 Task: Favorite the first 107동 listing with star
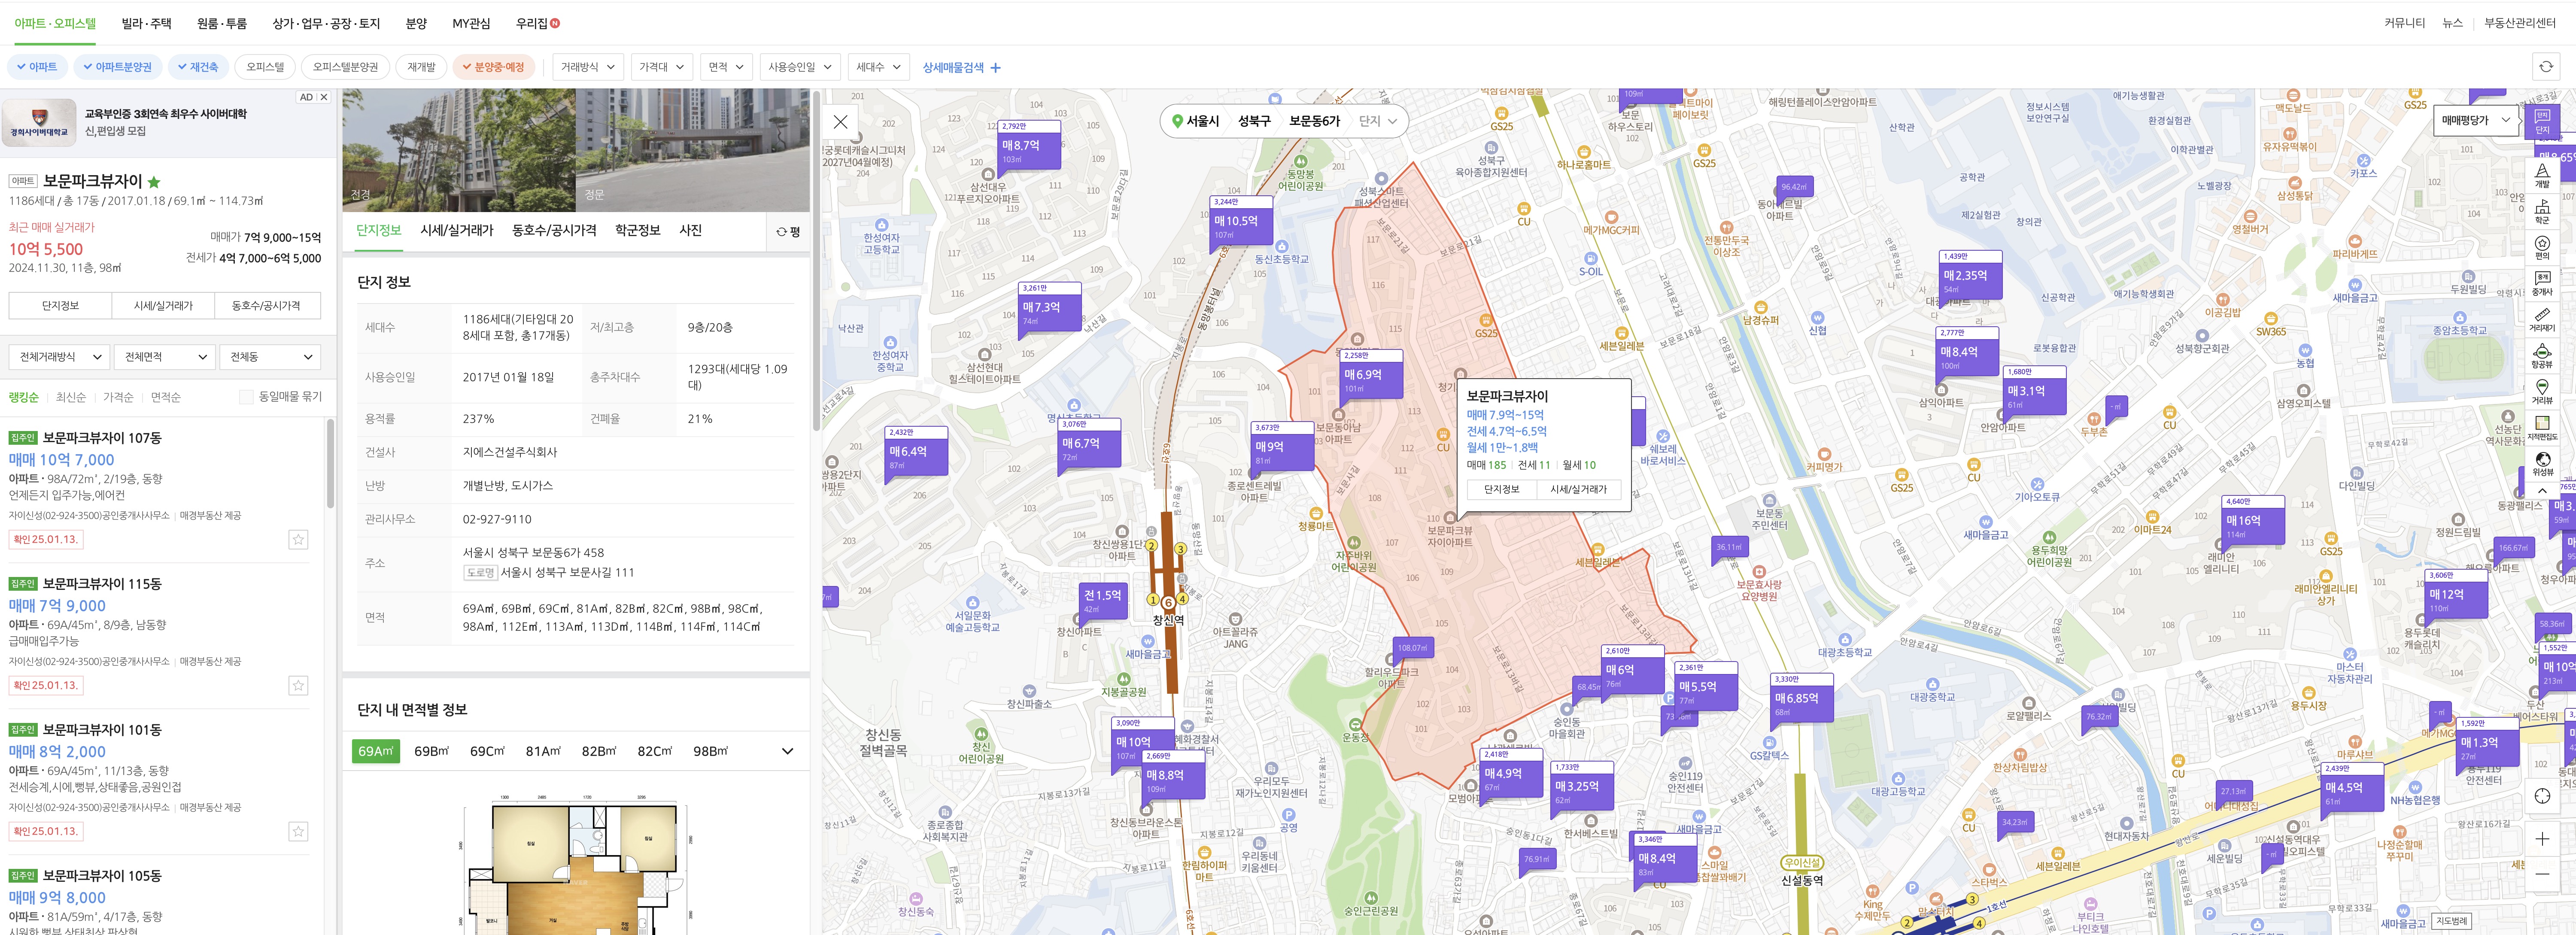(298, 540)
